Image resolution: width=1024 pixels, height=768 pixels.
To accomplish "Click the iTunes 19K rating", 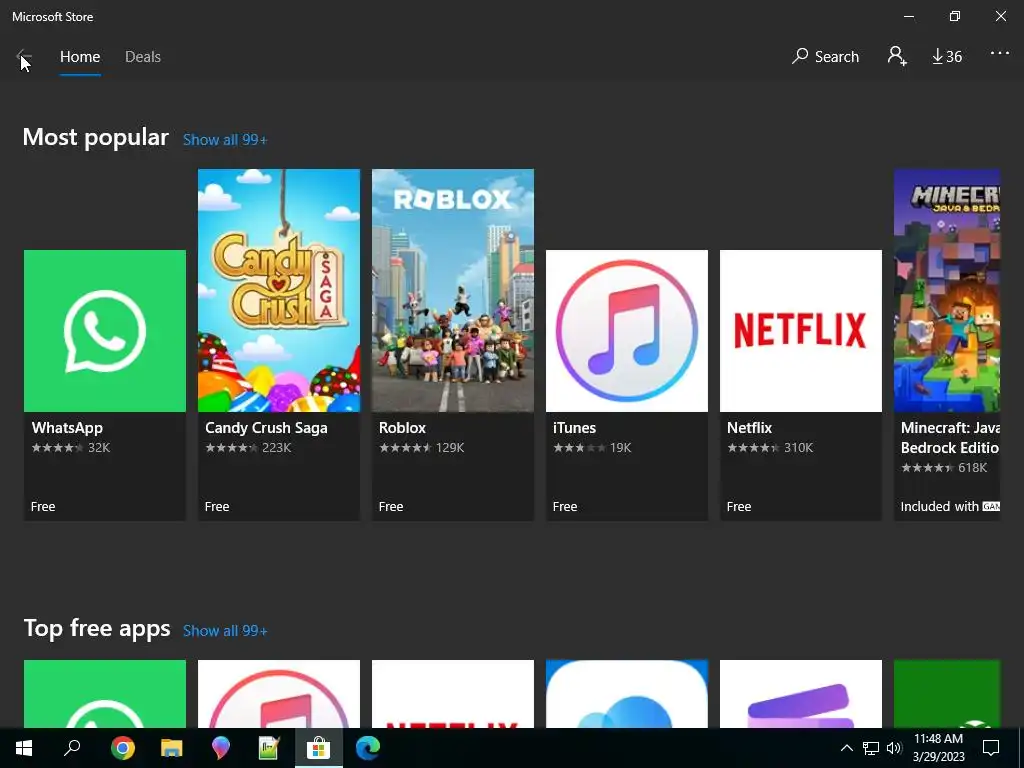I will pos(592,448).
